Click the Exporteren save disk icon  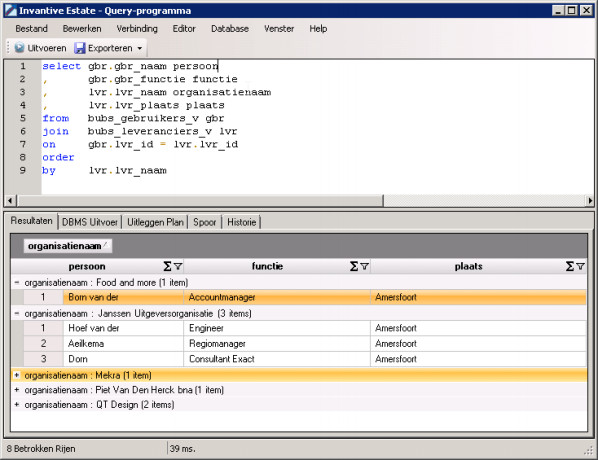tap(80, 48)
